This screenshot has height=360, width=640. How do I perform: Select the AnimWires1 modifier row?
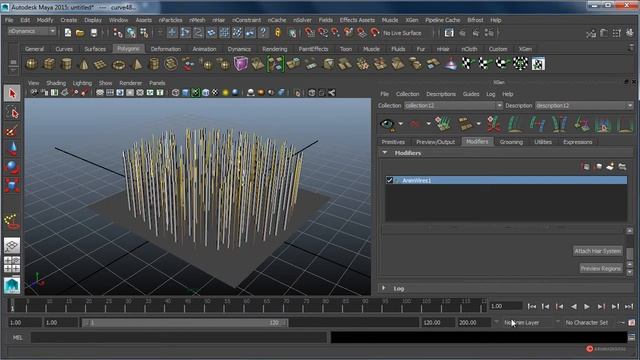click(x=506, y=180)
